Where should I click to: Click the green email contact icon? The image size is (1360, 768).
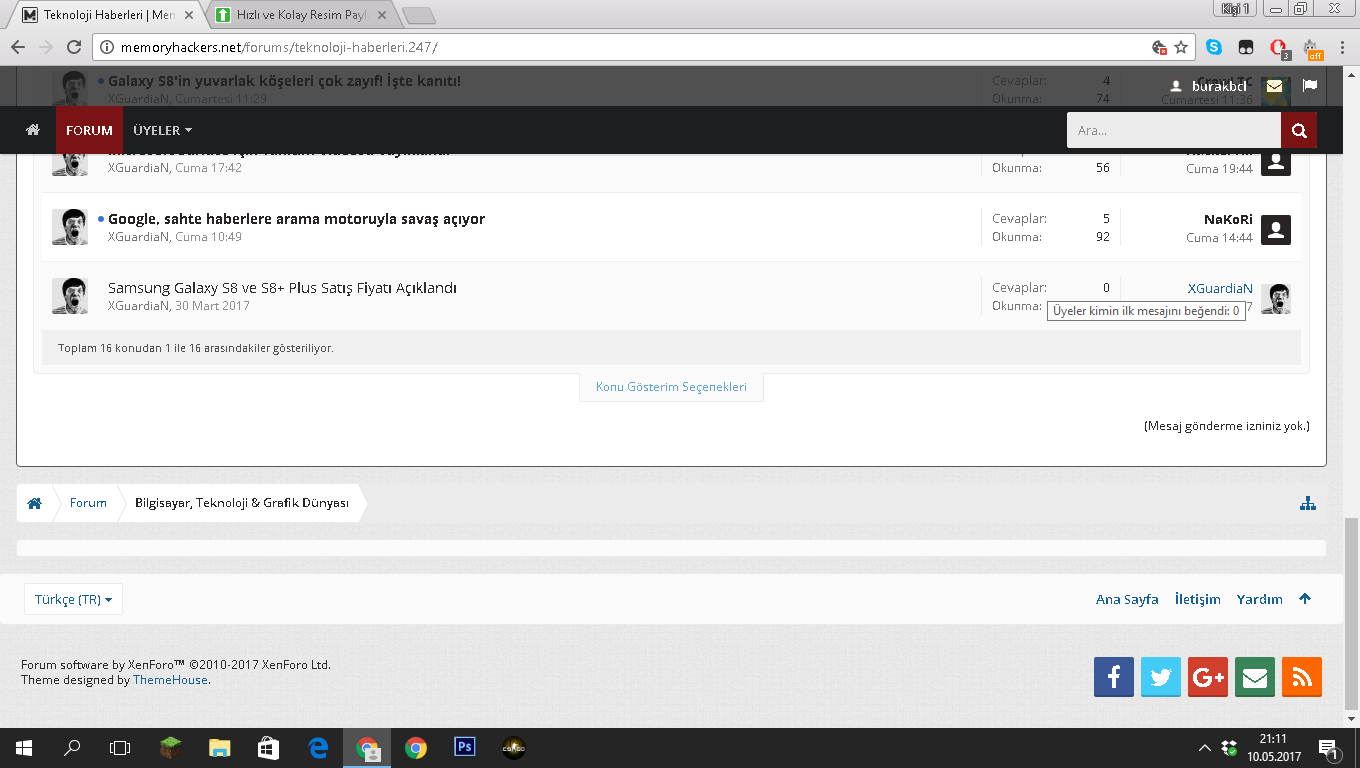click(1255, 677)
